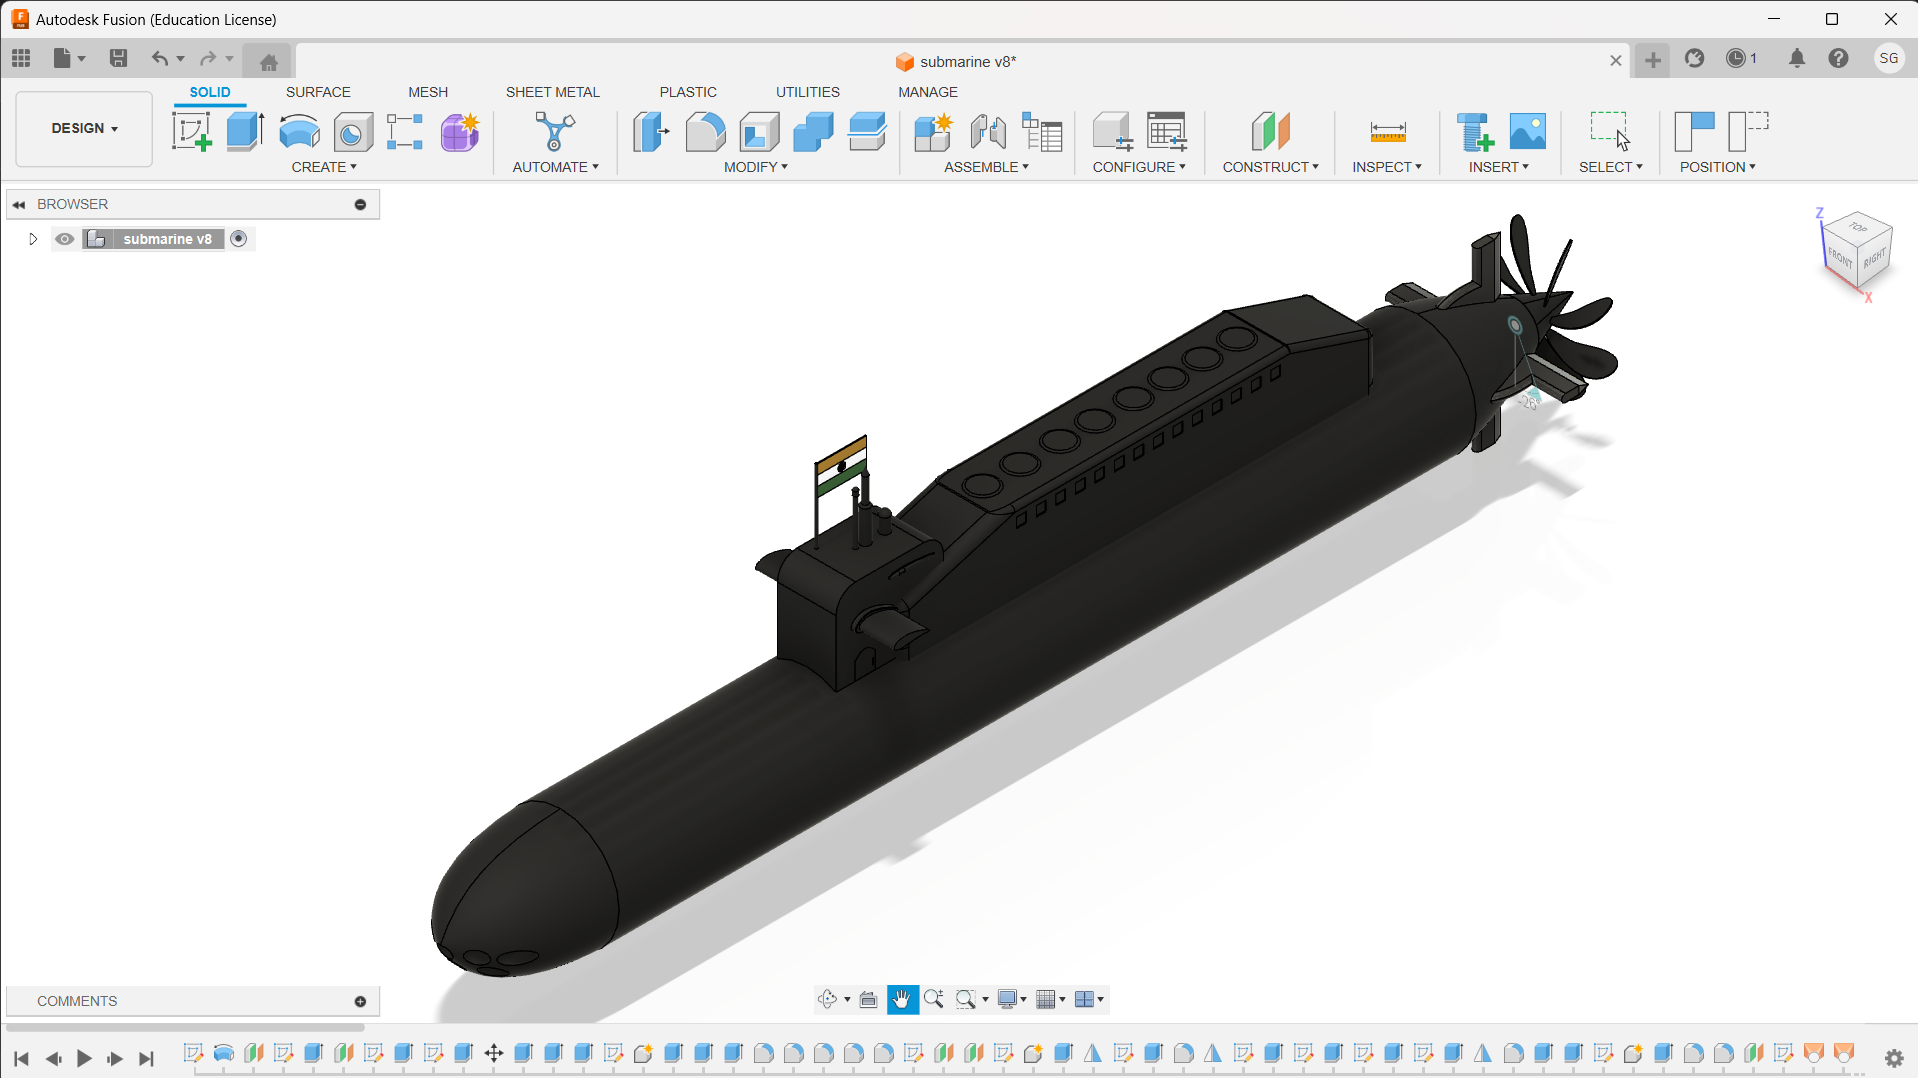1918x1078 pixels.
Task: Activate the submarine v8 component radio button
Action: point(238,239)
